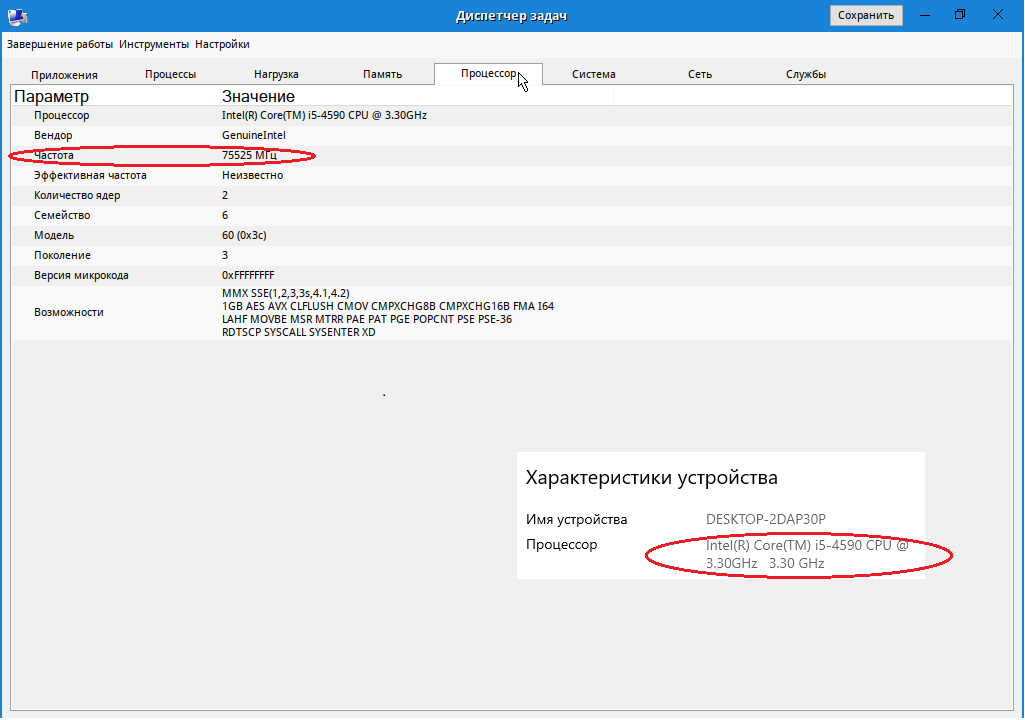Select the Семейство row
The image size is (1025, 720).
click(512, 215)
